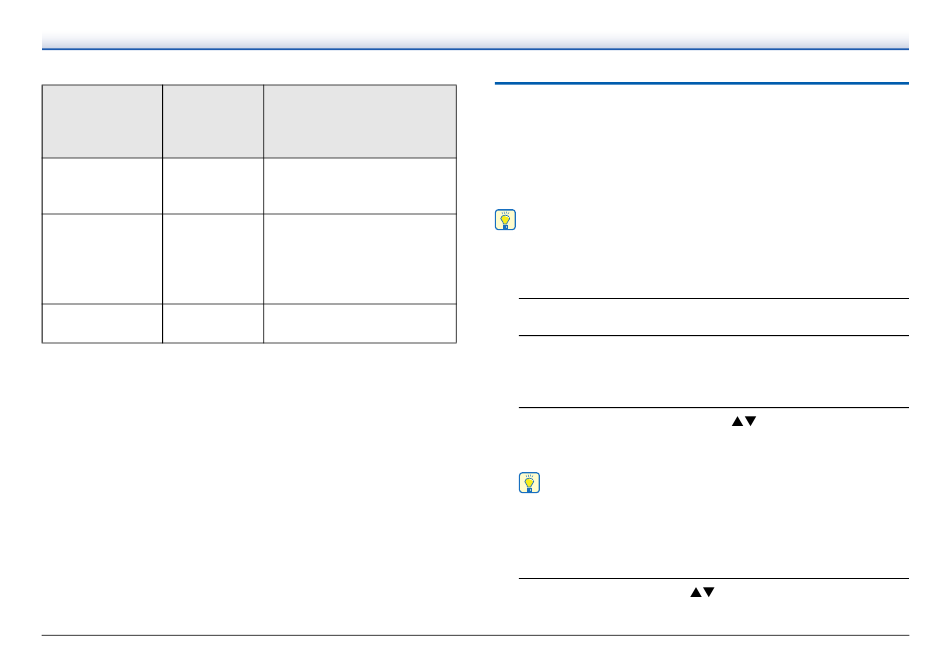Click the blue gradient header bar at page top

[x=475, y=41]
